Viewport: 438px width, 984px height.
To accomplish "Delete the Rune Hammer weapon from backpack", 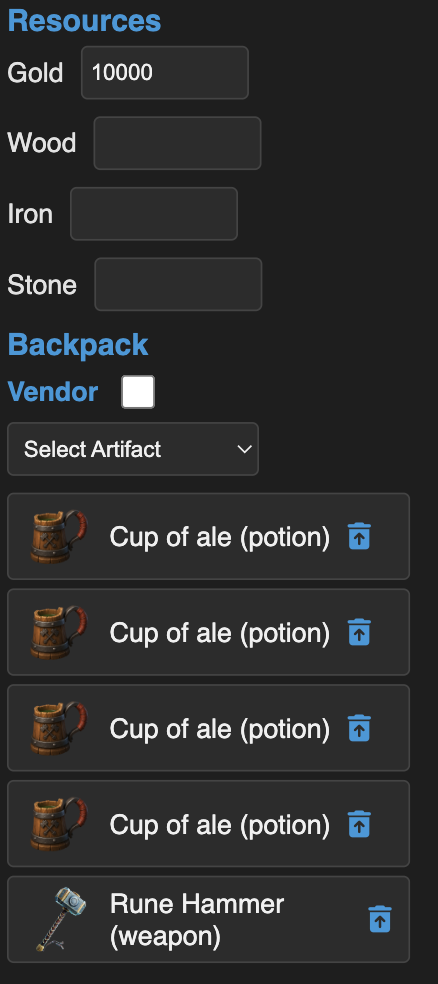I will [x=380, y=919].
